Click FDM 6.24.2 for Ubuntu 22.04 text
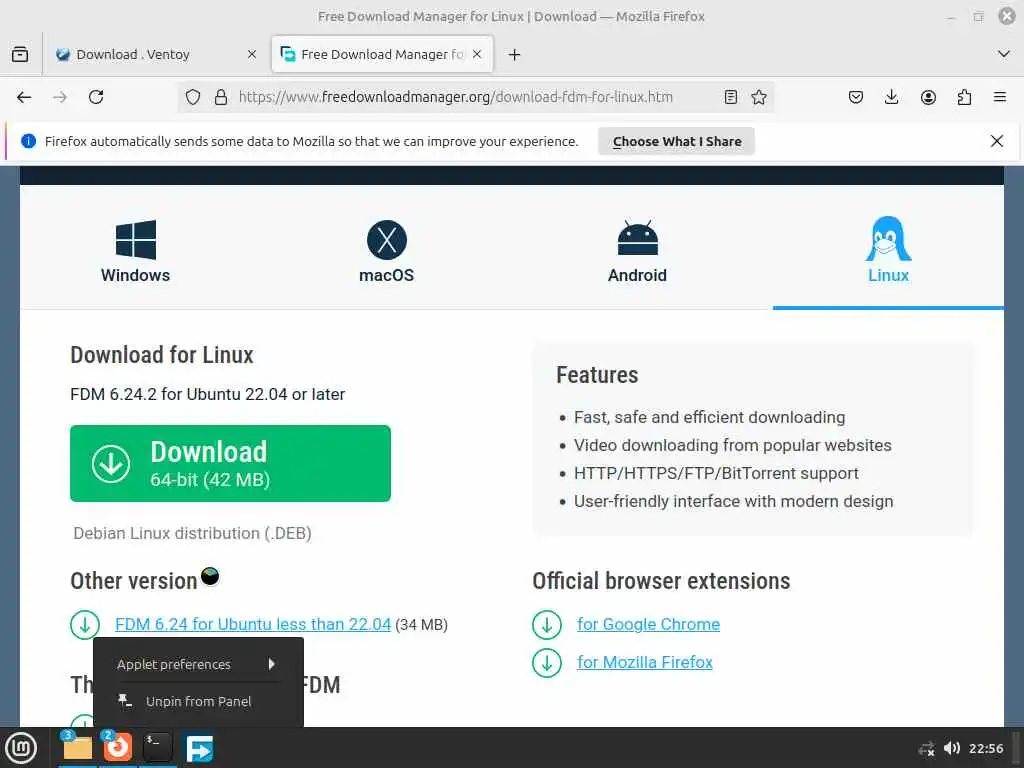This screenshot has height=768, width=1024. coord(208,394)
